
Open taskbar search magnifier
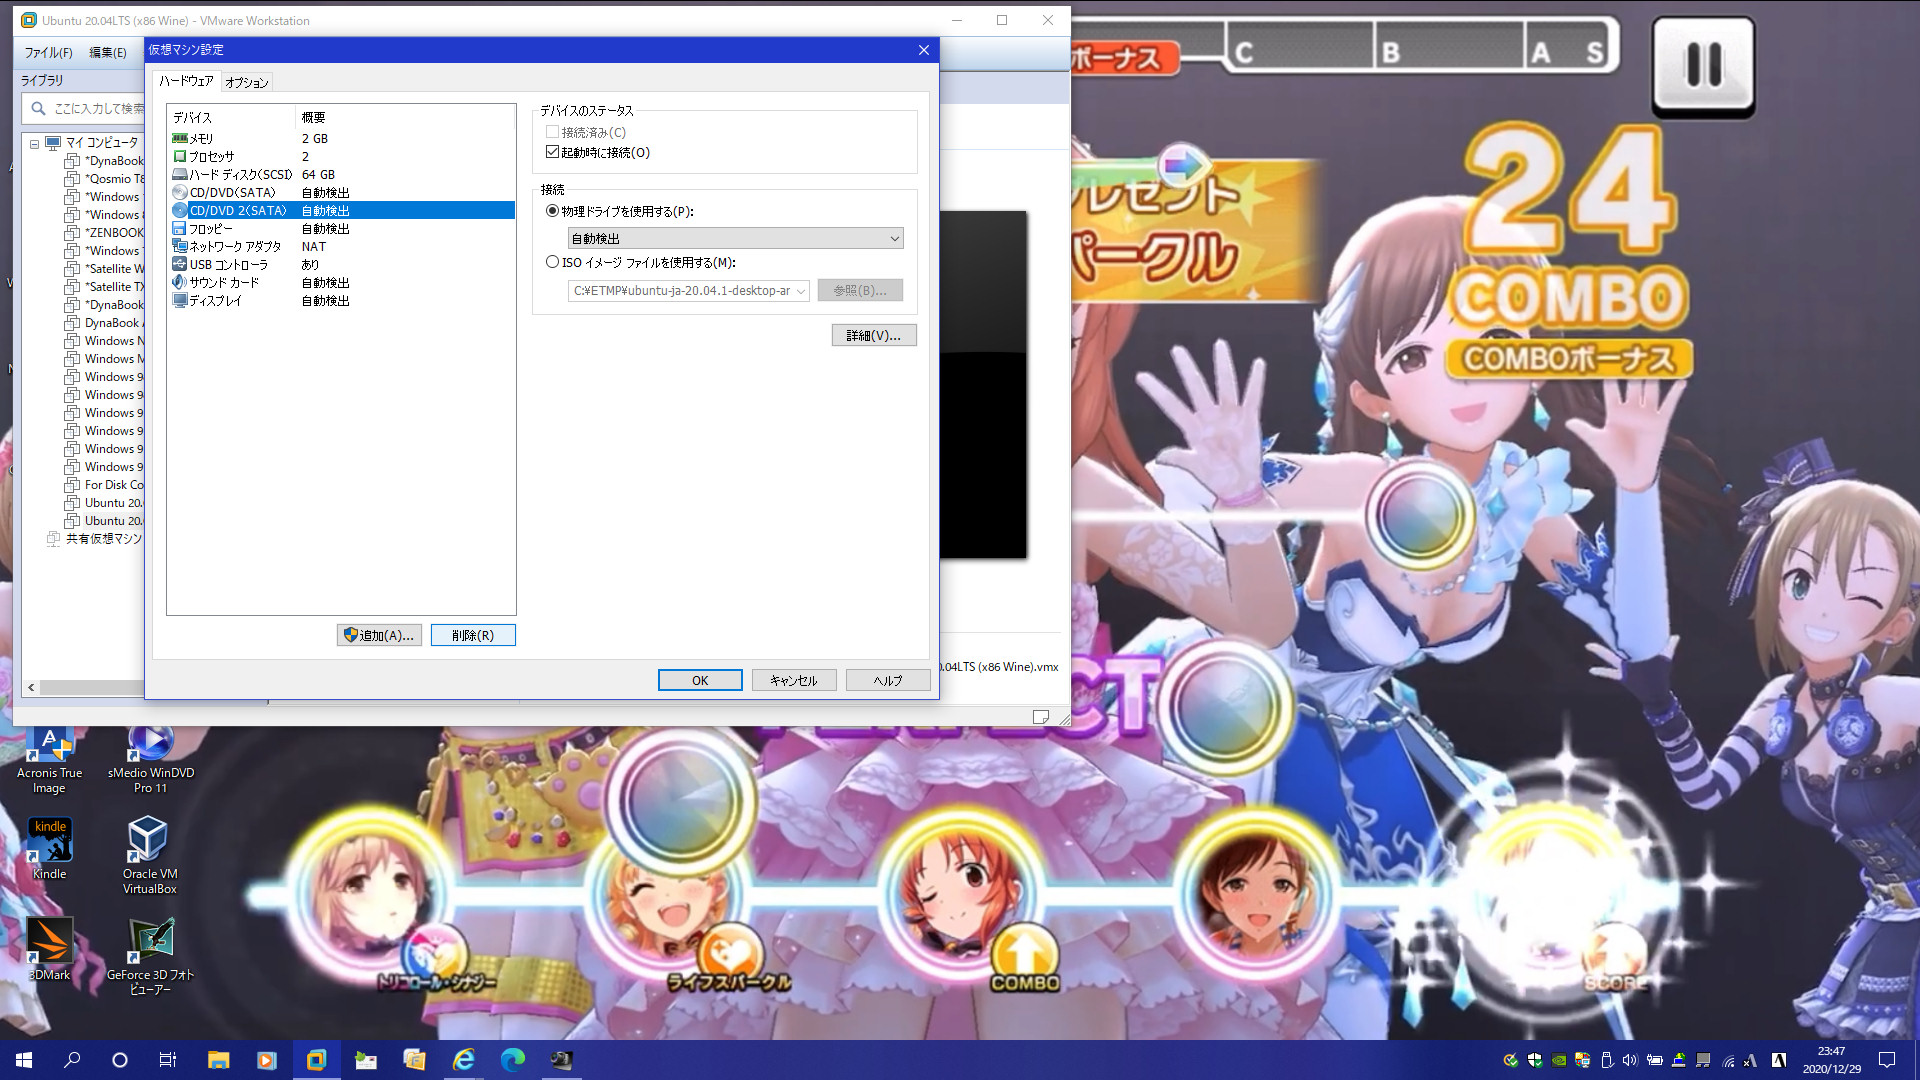tap(72, 1060)
